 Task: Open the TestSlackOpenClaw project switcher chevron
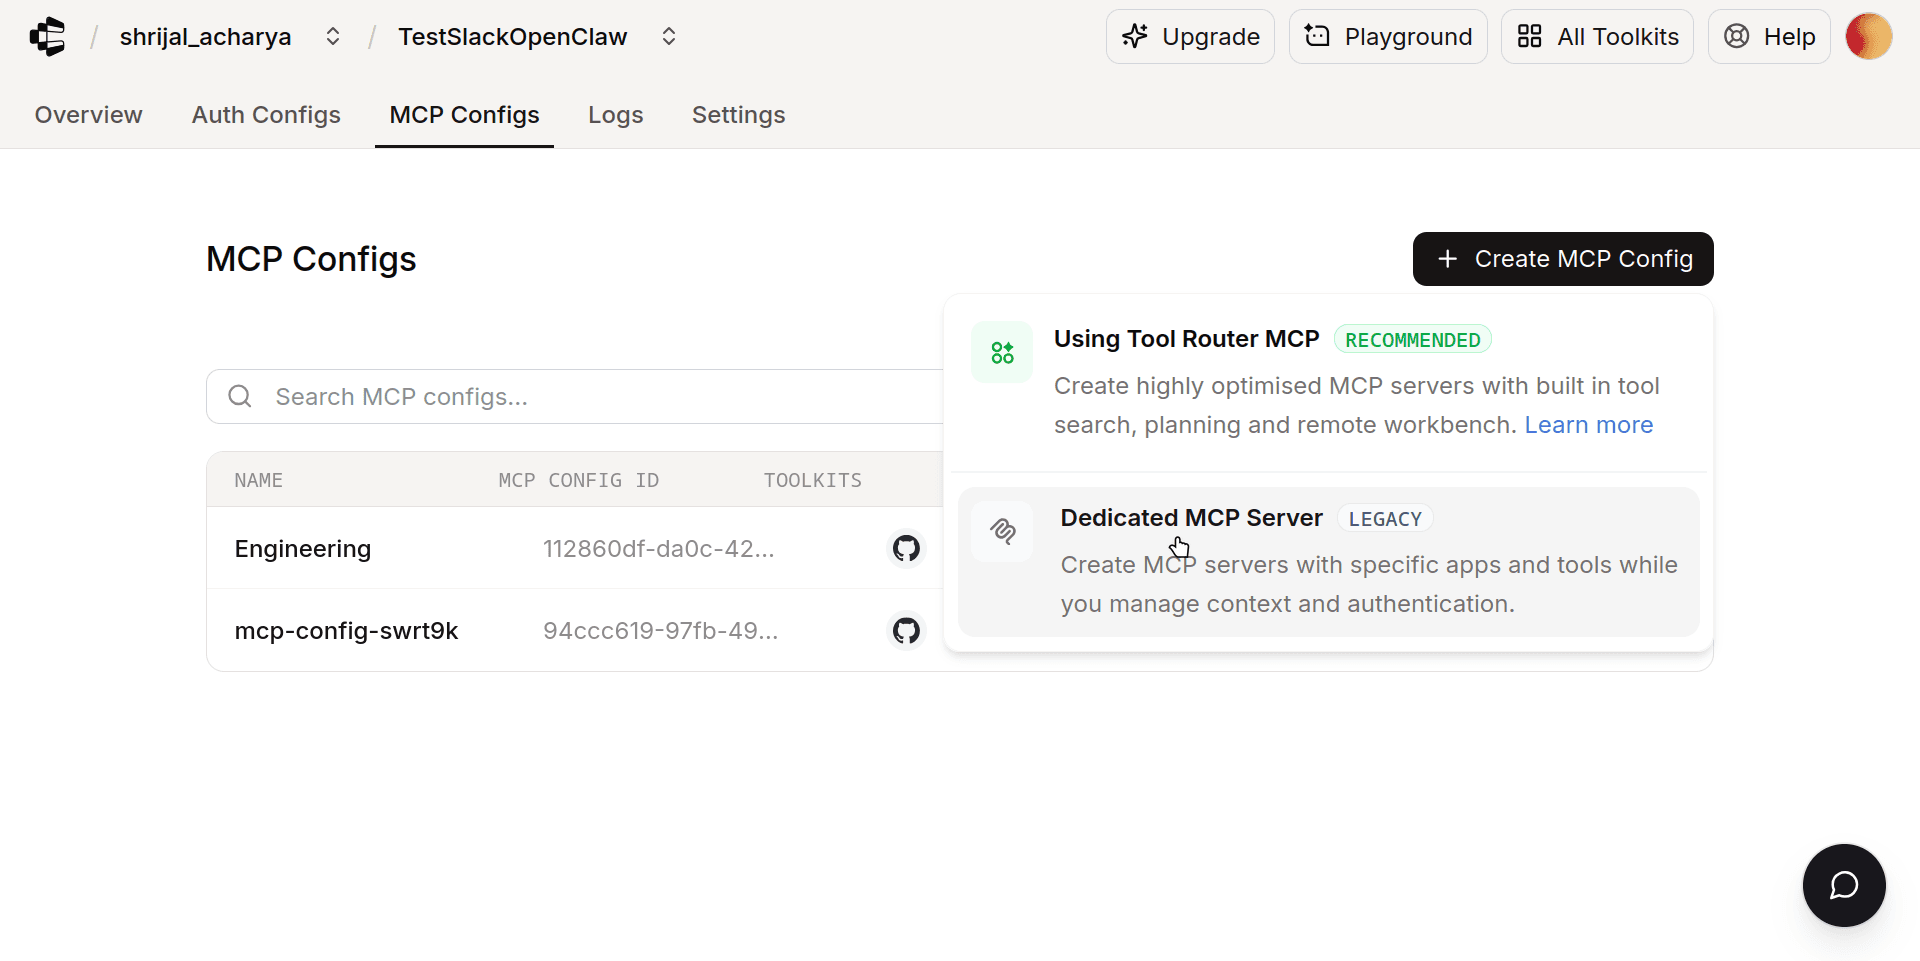pyautogui.click(x=669, y=37)
